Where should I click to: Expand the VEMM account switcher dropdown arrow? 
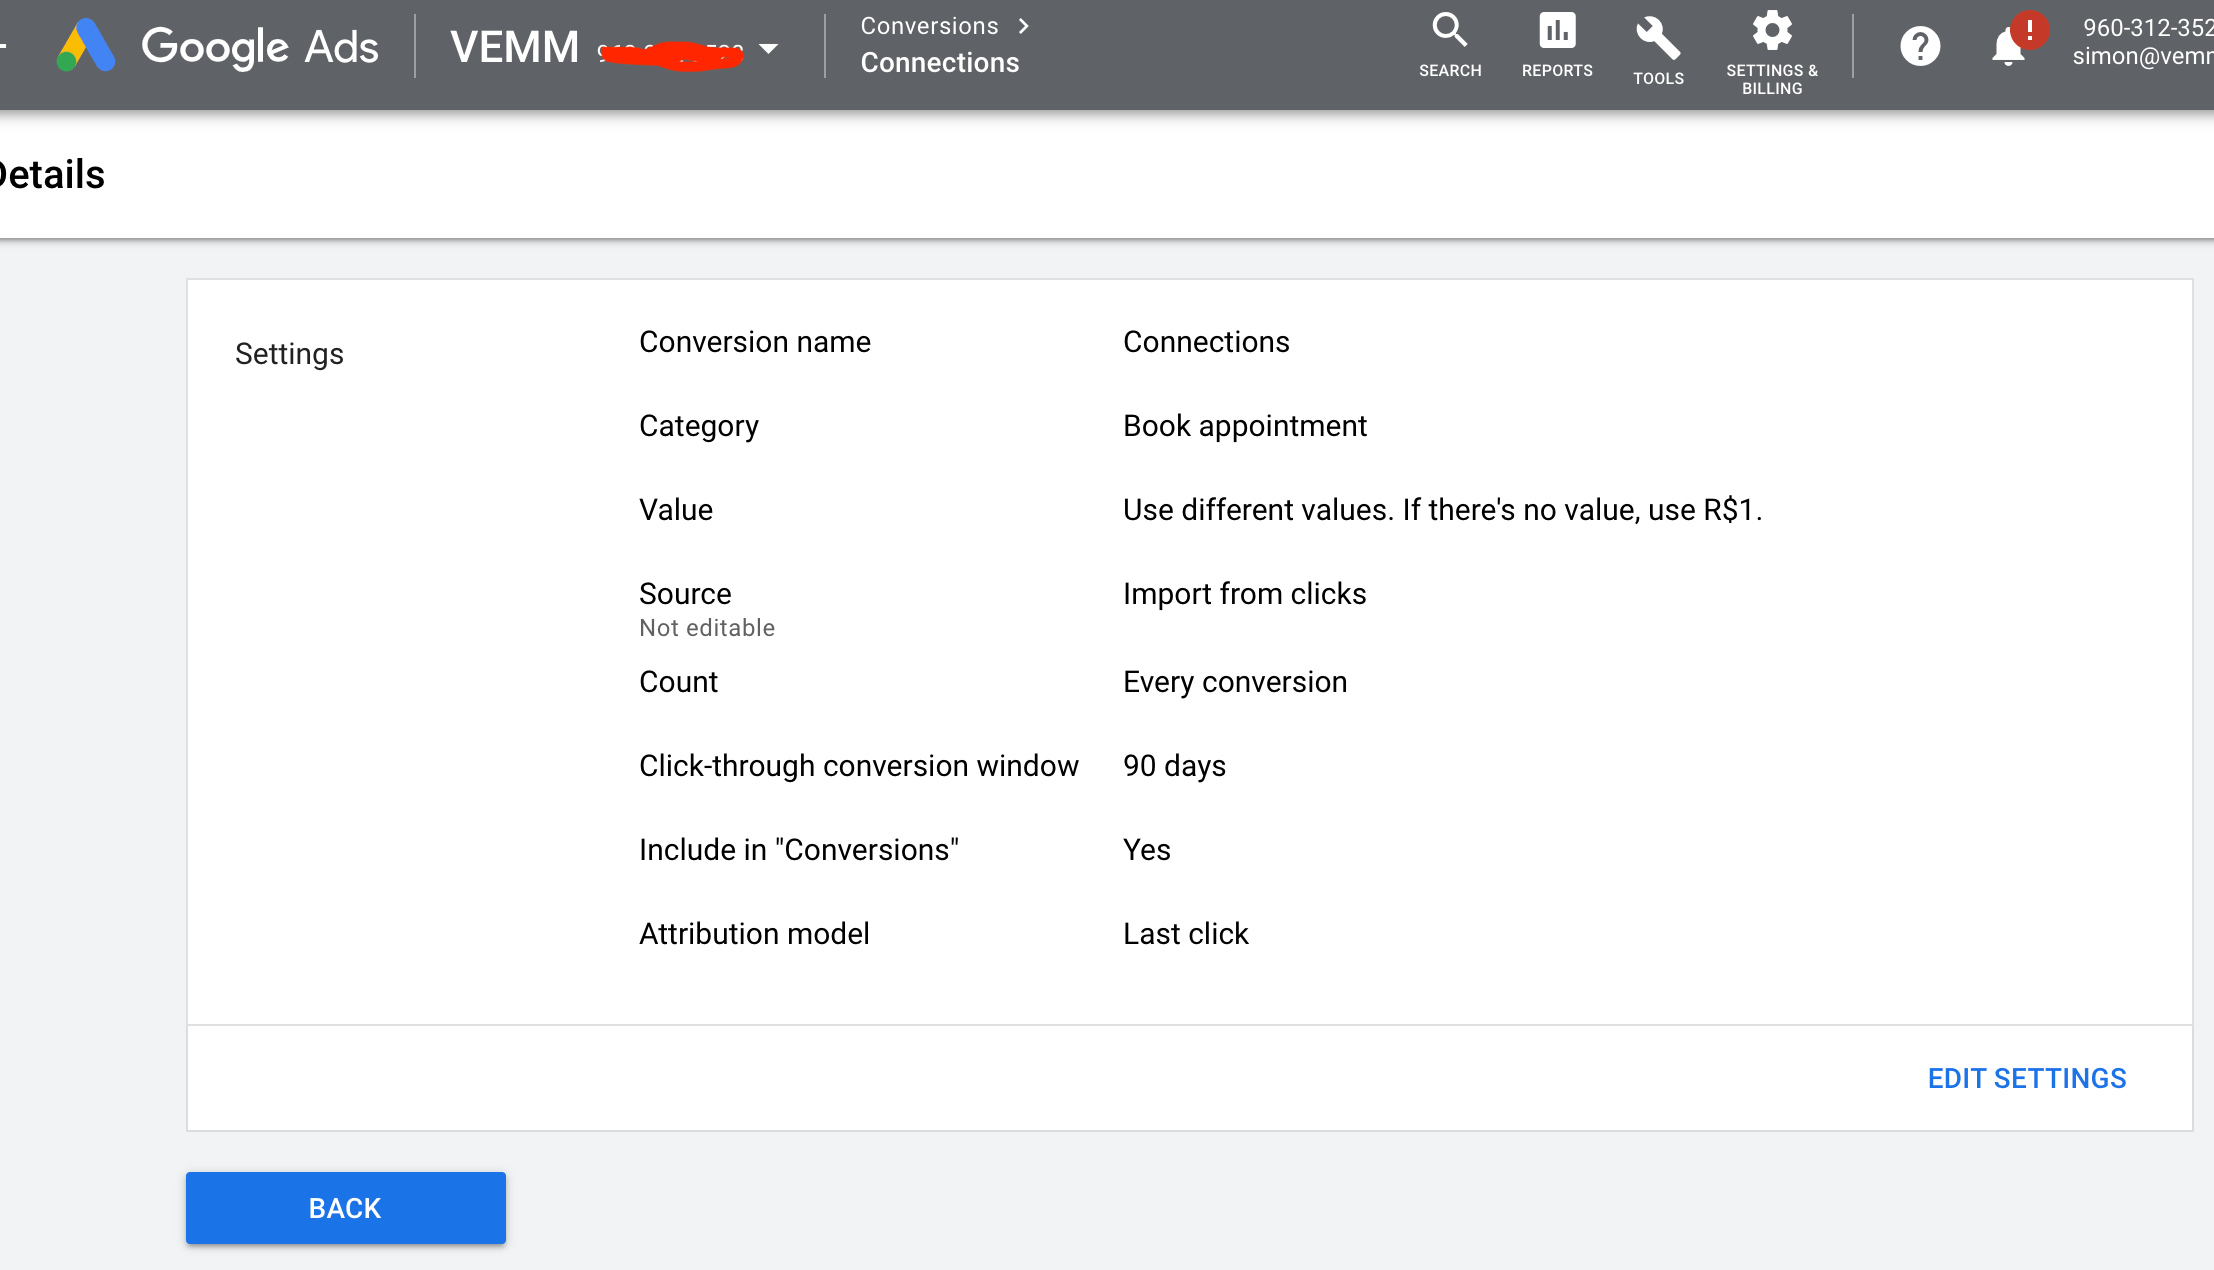click(x=770, y=48)
